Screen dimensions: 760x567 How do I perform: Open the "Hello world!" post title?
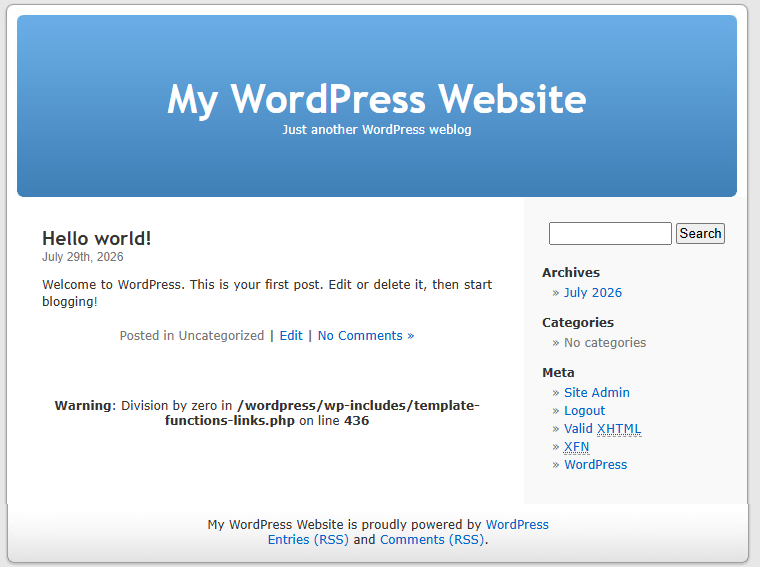(96, 238)
